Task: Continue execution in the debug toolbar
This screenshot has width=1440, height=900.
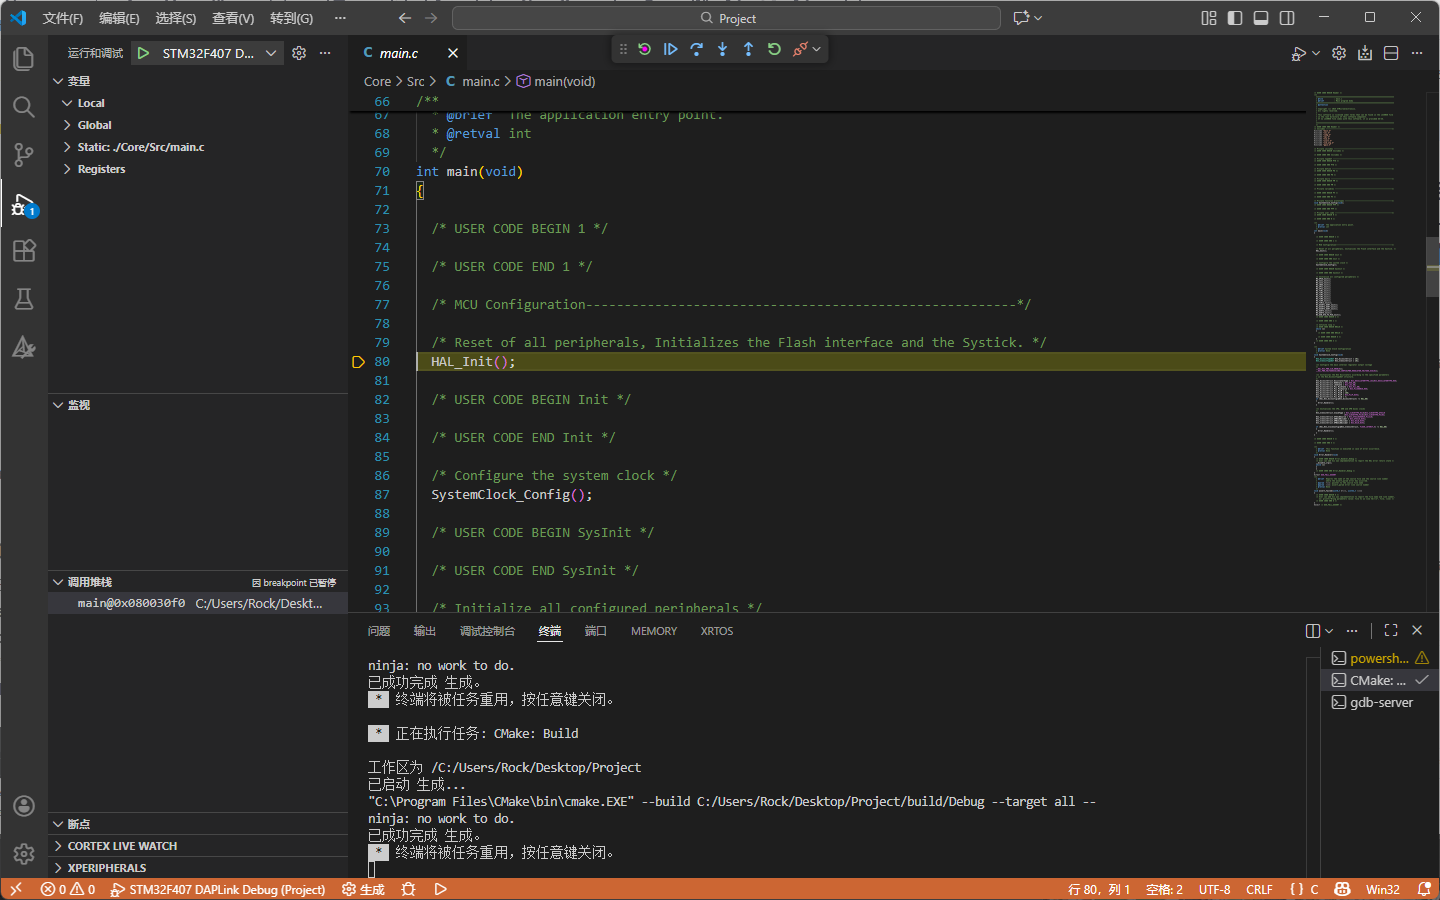Action: (670, 49)
